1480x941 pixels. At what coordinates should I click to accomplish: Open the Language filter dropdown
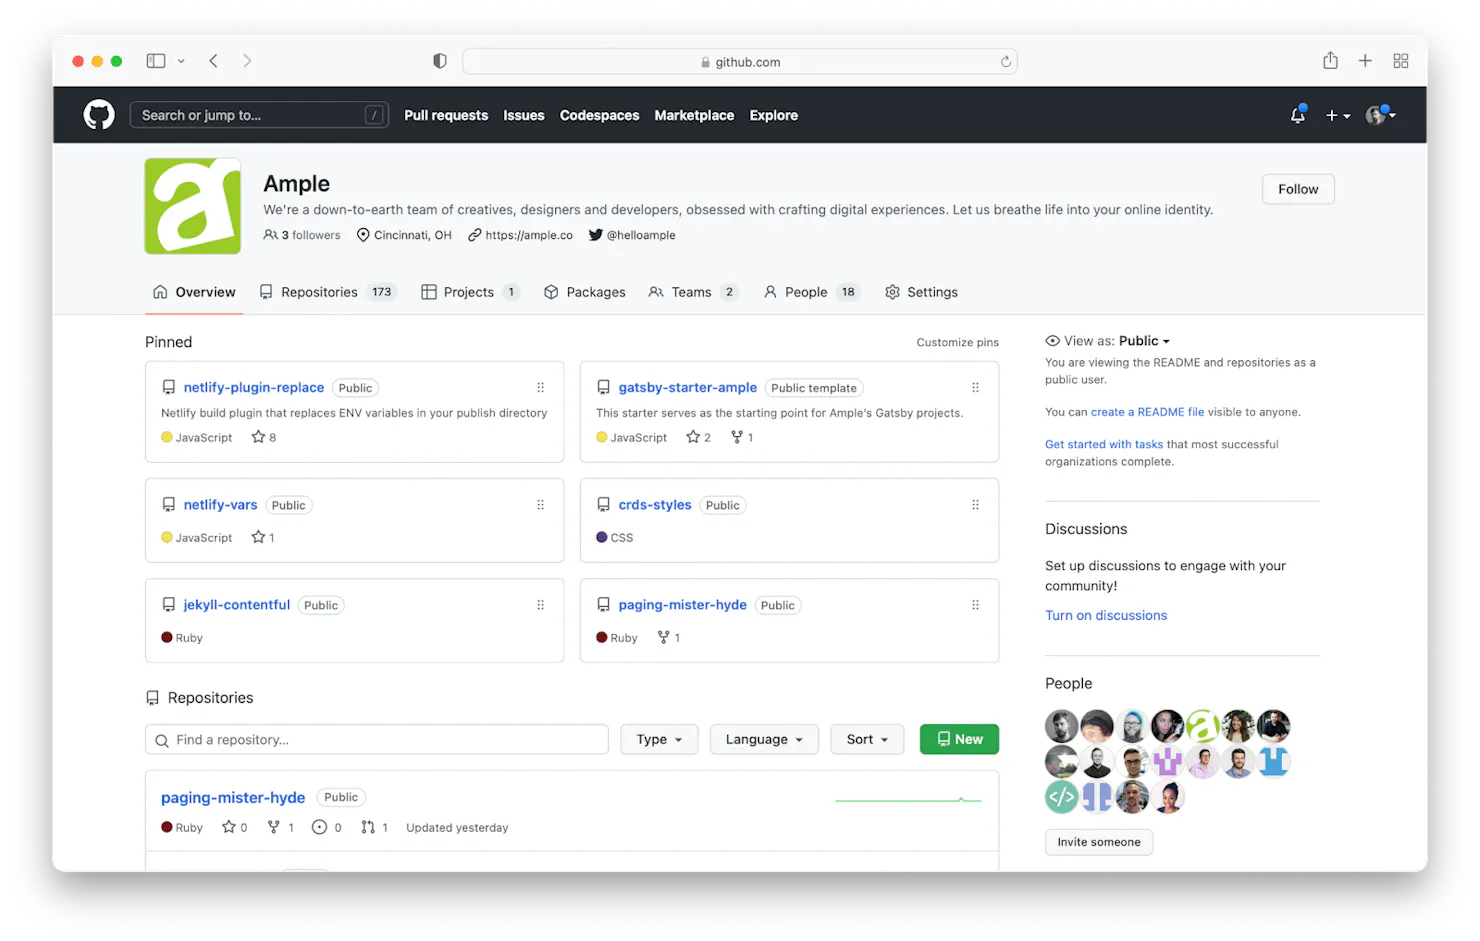click(x=764, y=740)
